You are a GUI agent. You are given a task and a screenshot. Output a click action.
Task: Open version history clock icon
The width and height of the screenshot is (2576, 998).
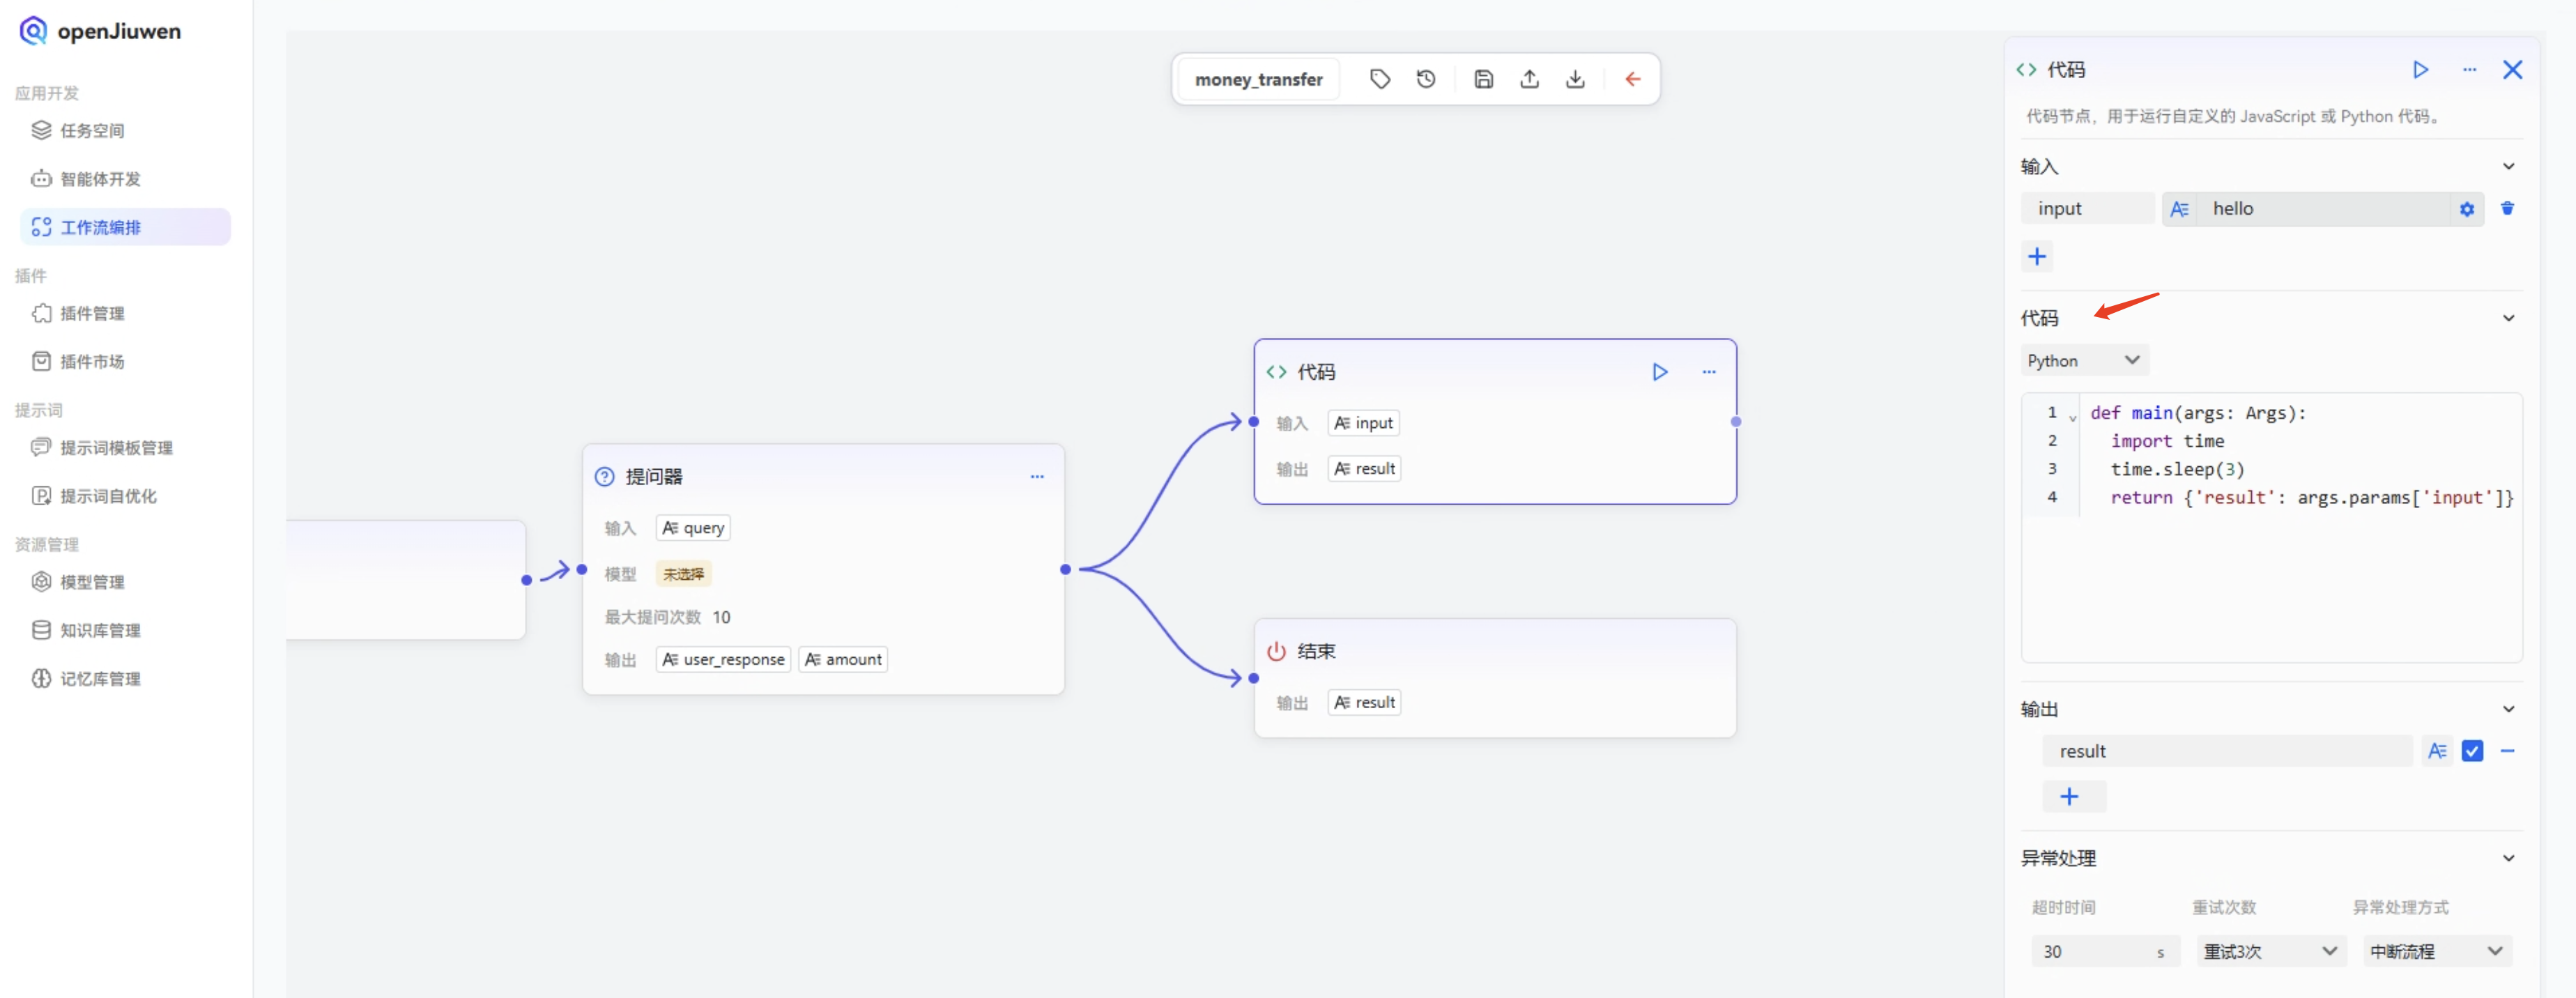coord(1426,79)
